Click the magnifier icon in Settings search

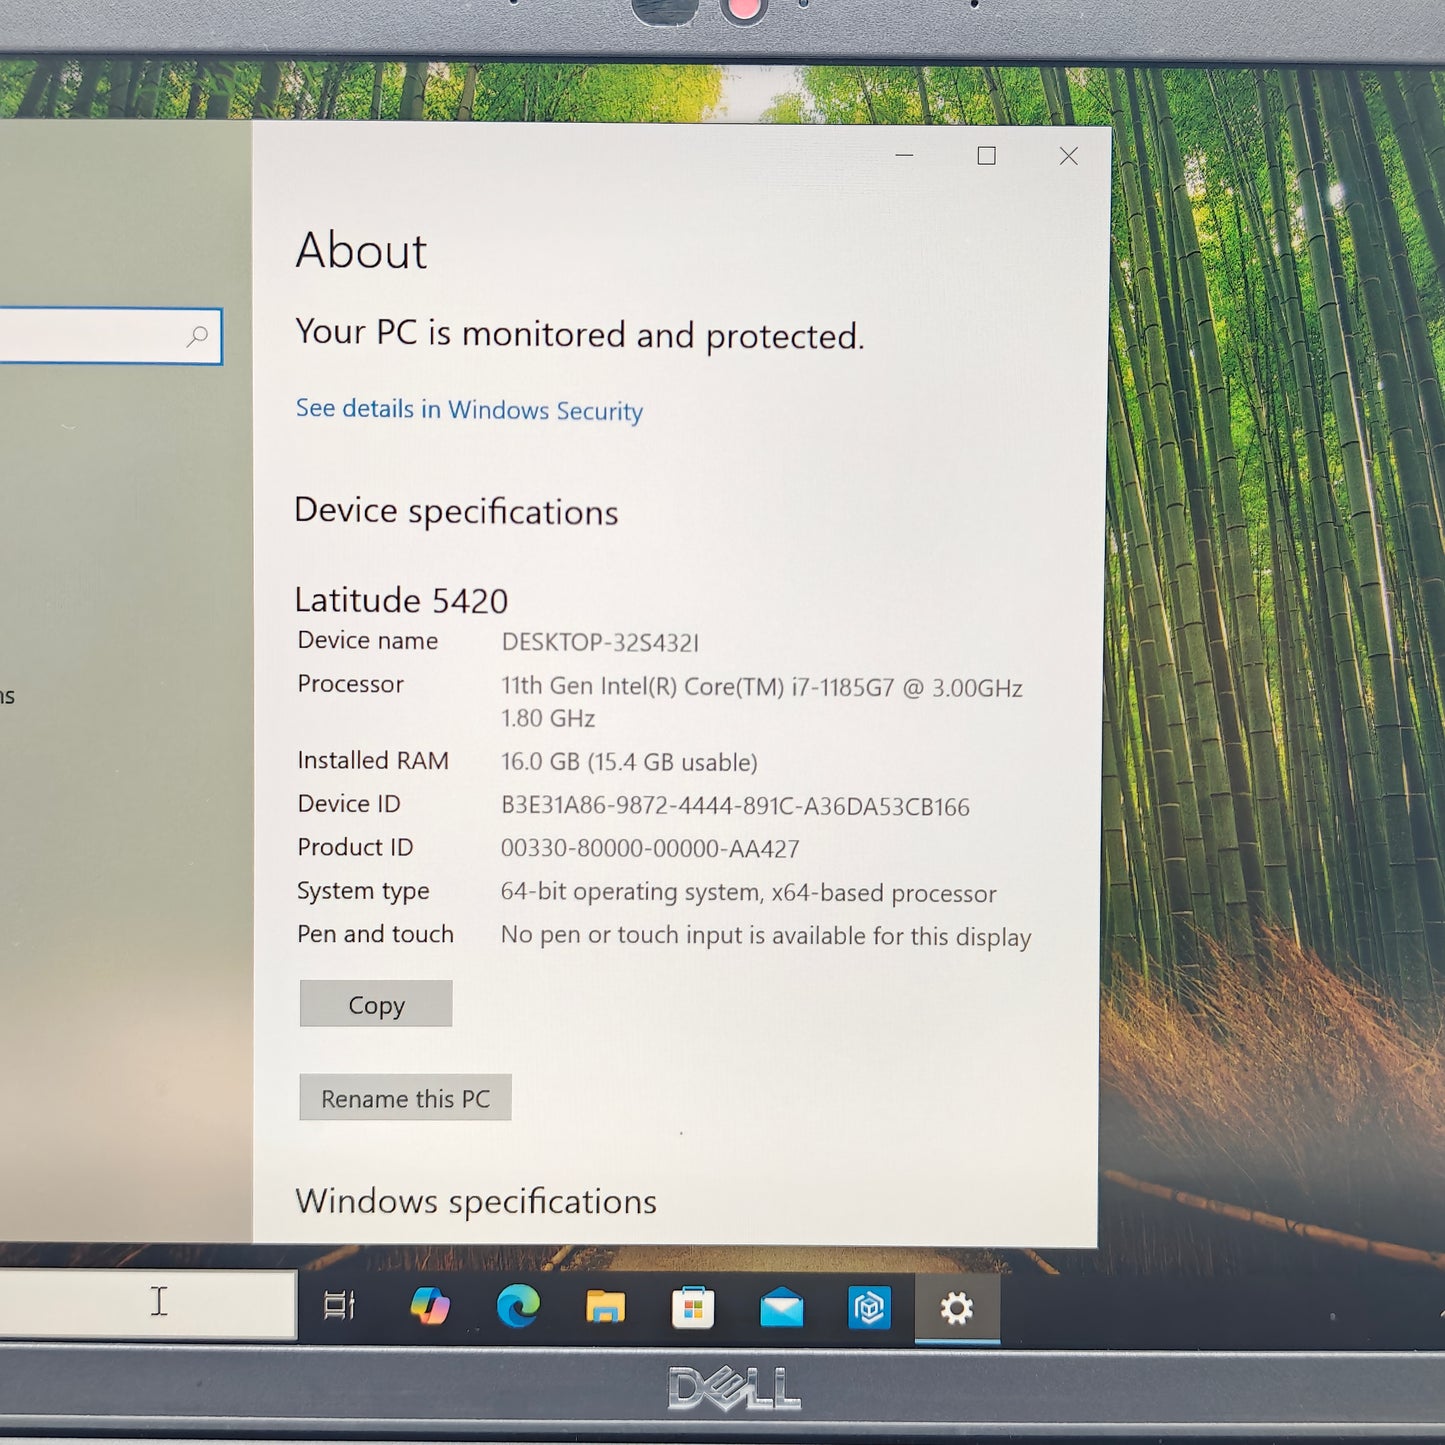[x=198, y=336]
